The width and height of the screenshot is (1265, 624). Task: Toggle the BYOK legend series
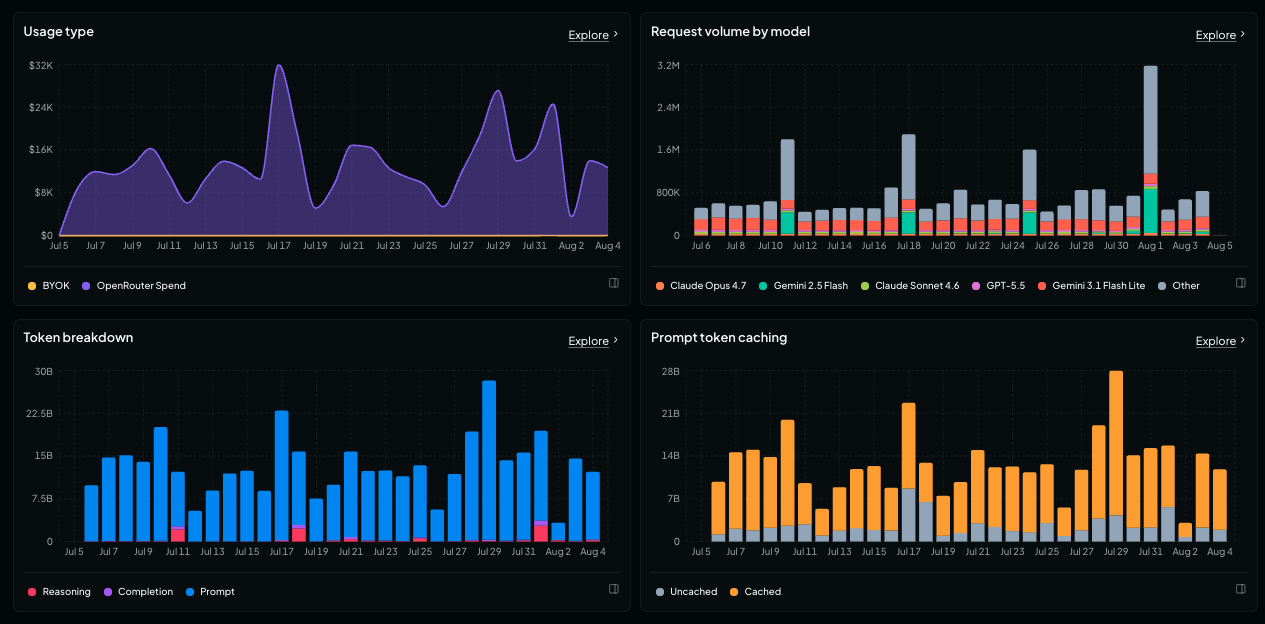[x=49, y=285]
